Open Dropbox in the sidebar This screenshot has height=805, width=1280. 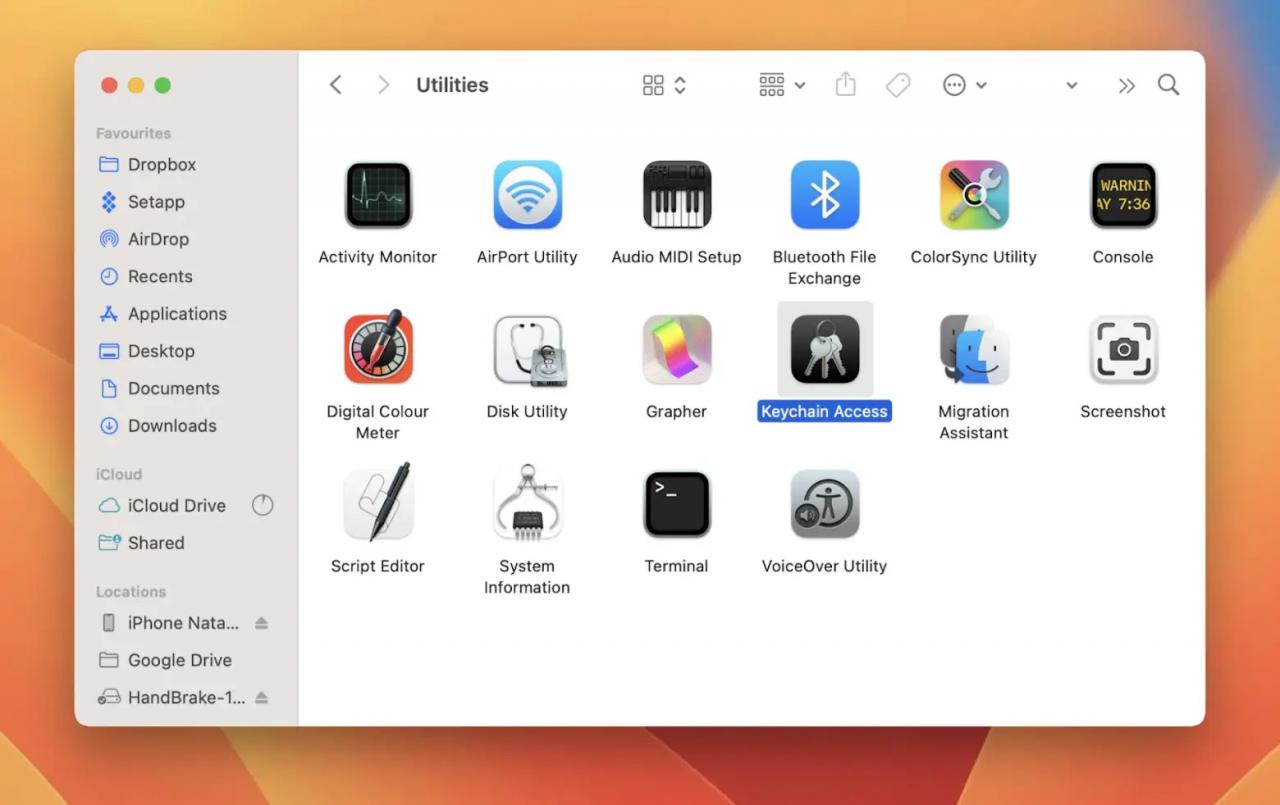click(162, 164)
